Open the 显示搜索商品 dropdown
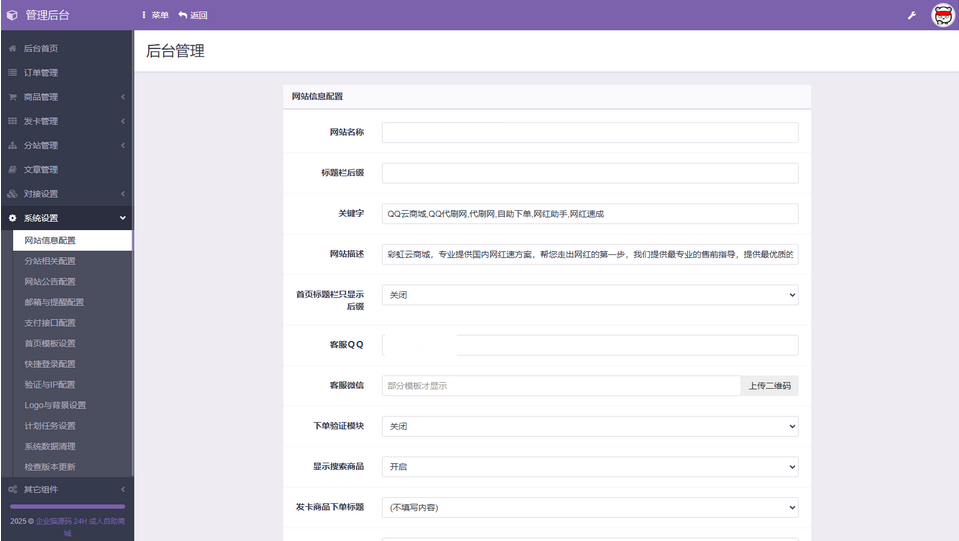 click(x=590, y=467)
